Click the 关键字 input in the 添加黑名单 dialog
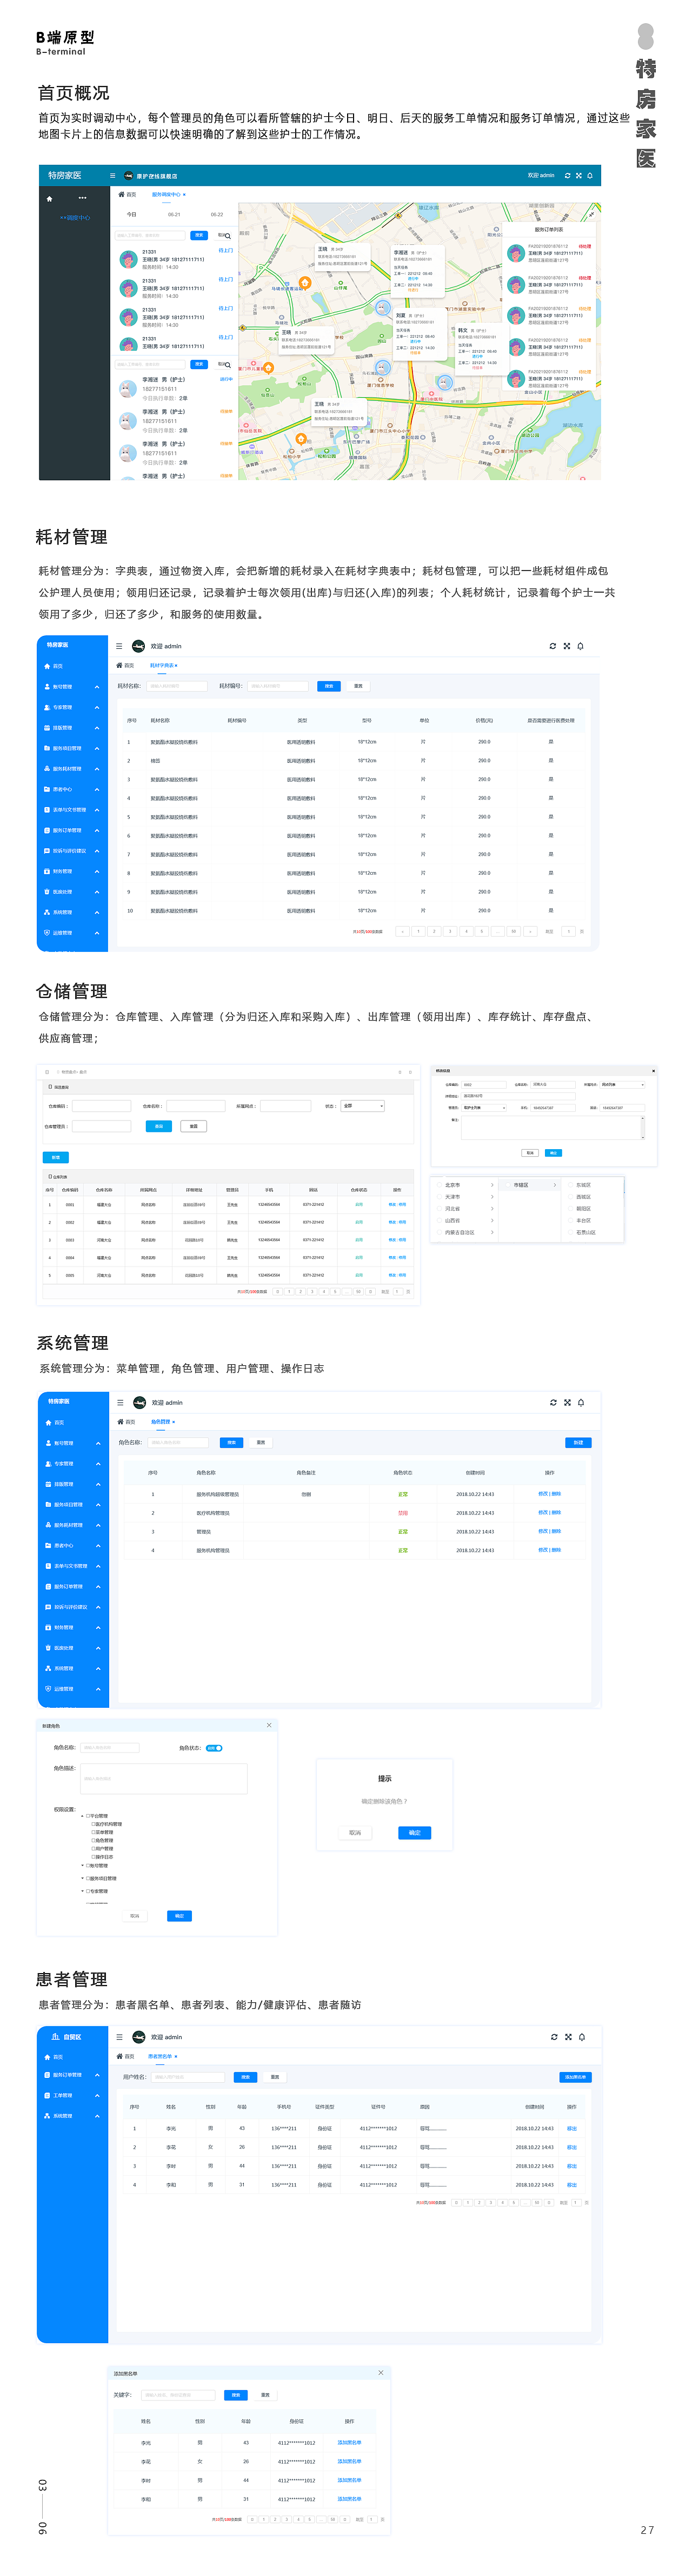 pos(178,2395)
